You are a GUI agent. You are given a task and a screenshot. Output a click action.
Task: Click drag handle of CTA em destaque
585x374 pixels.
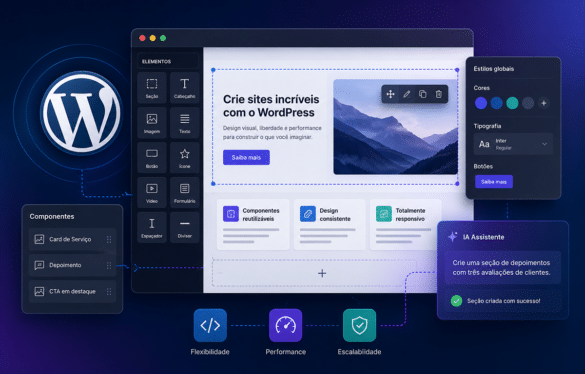pyautogui.click(x=109, y=292)
